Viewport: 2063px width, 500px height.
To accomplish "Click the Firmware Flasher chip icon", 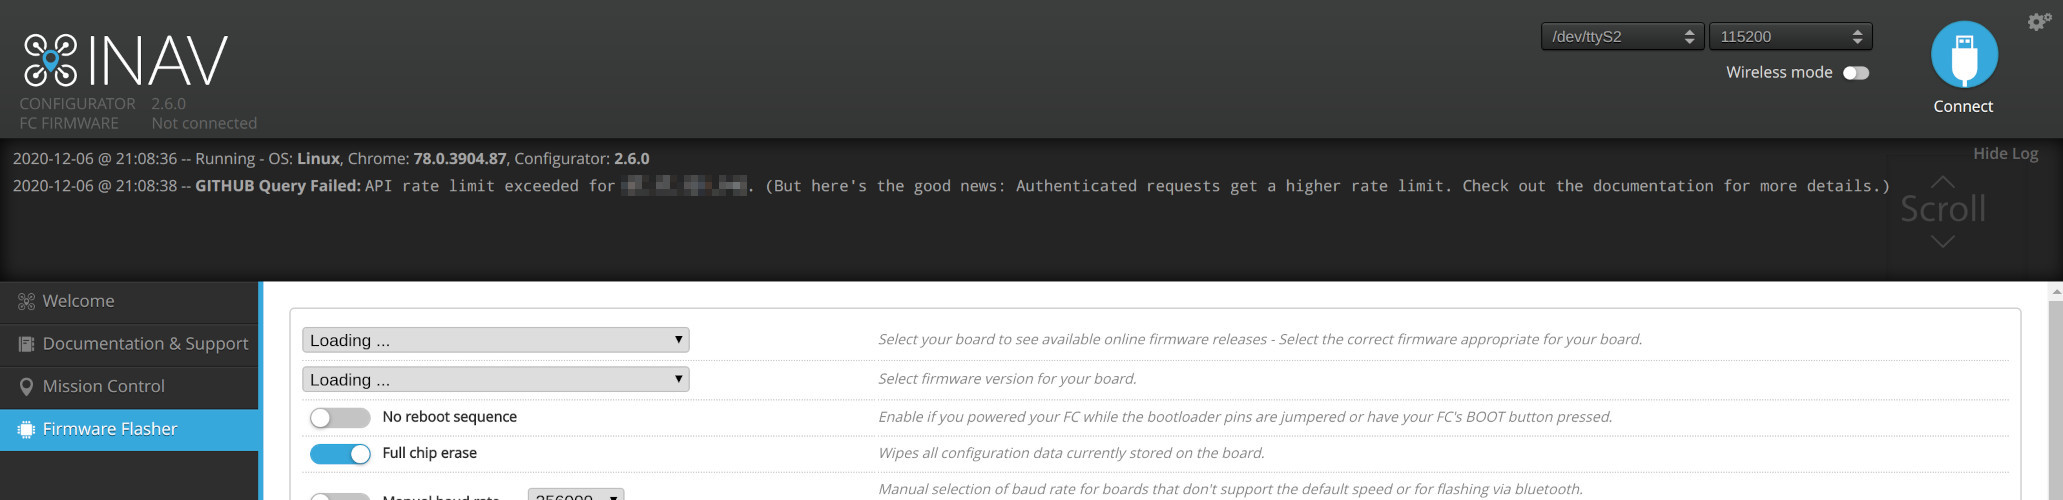I will 27,429.
